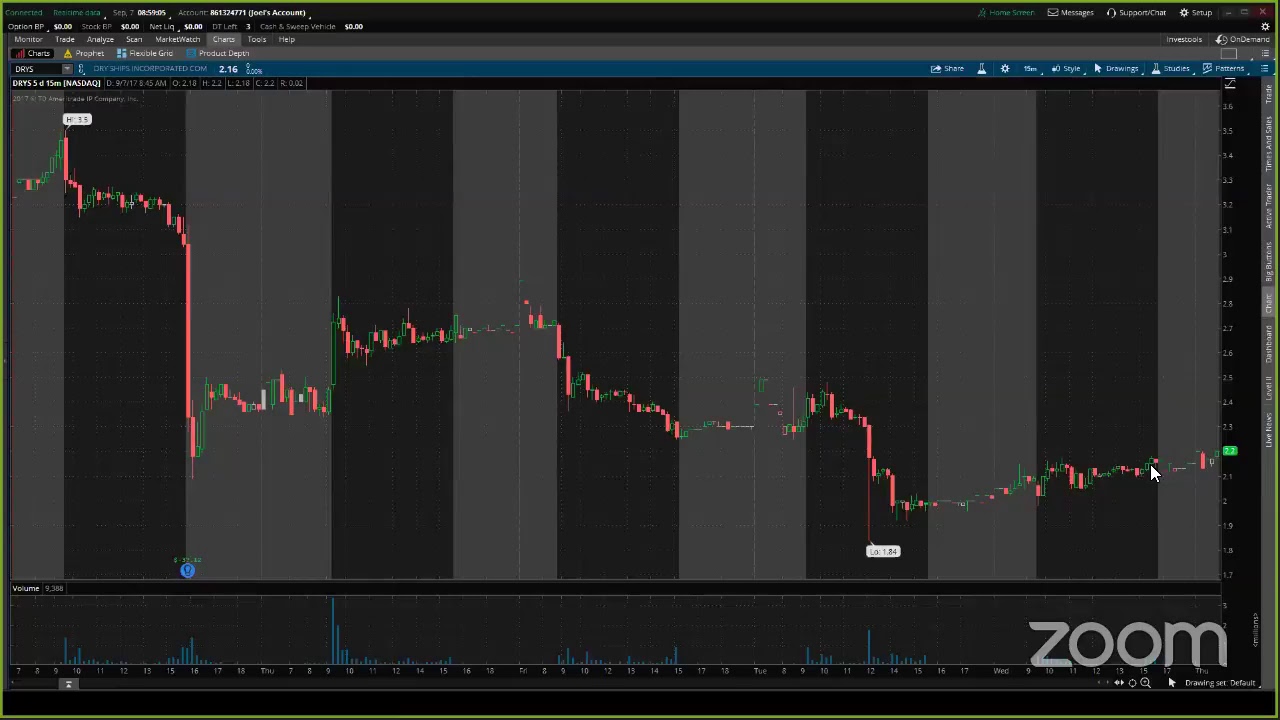Open the Active Trader sidebar tab
The height and width of the screenshot is (720, 1280).
coord(1268,205)
